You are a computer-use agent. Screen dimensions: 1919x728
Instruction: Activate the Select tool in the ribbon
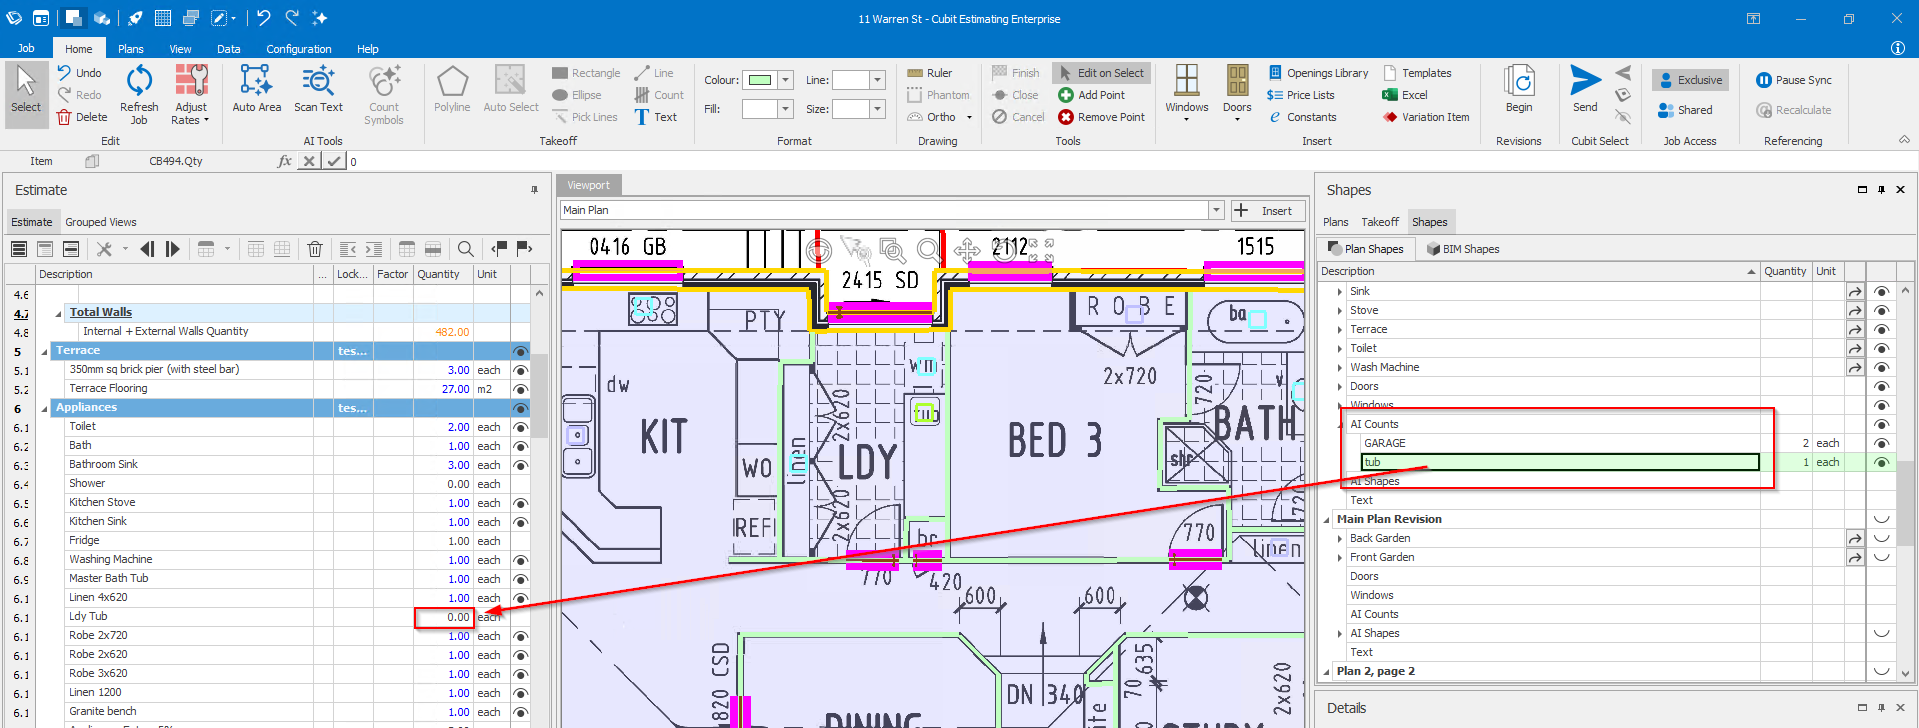coord(26,94)
